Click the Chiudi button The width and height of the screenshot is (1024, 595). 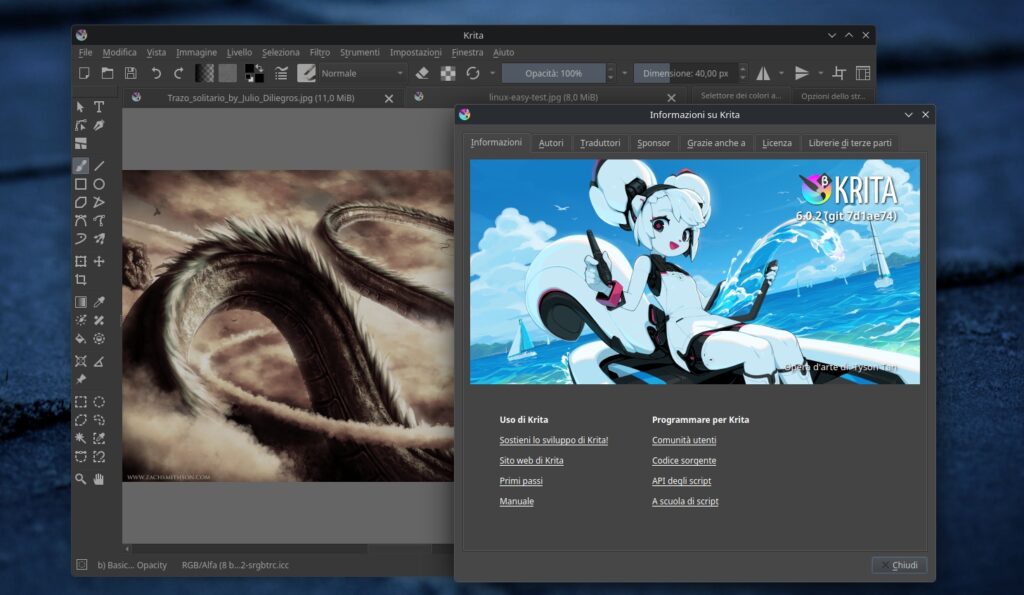pyautogui.click(x=899, y=565)
